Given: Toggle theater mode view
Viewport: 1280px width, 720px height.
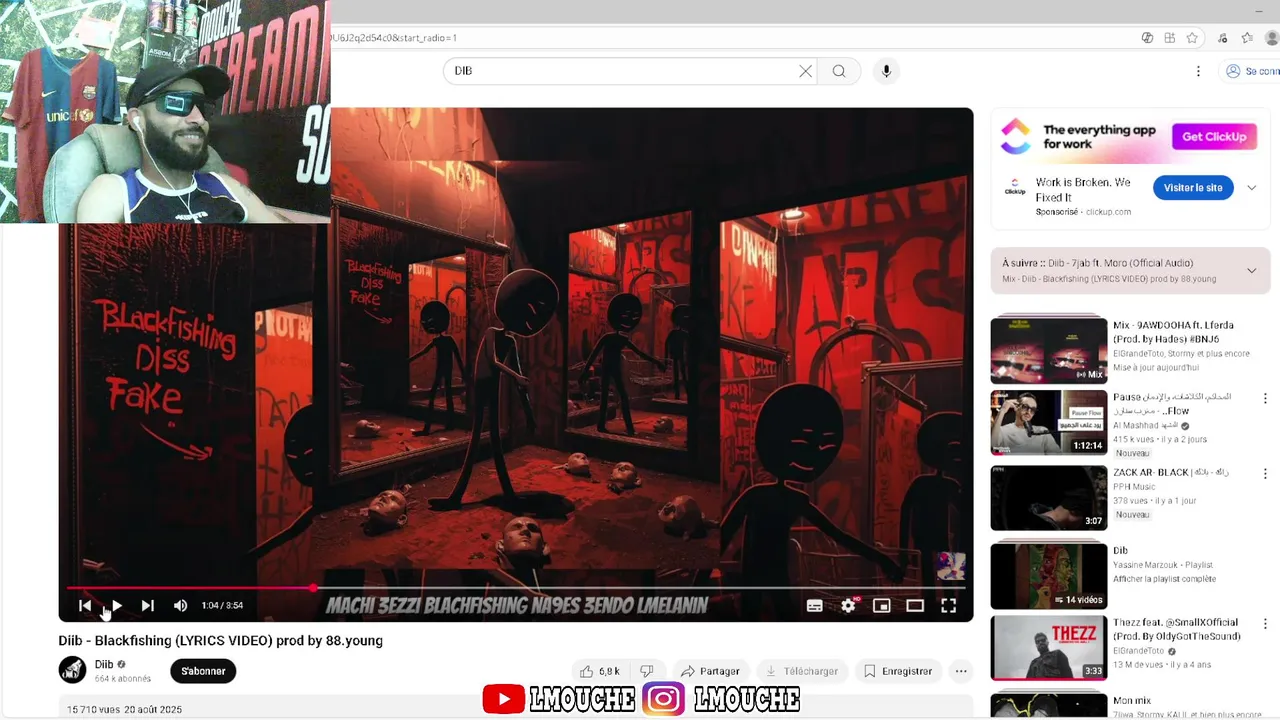Looking at the screenshot, I should tap(915, 605).
